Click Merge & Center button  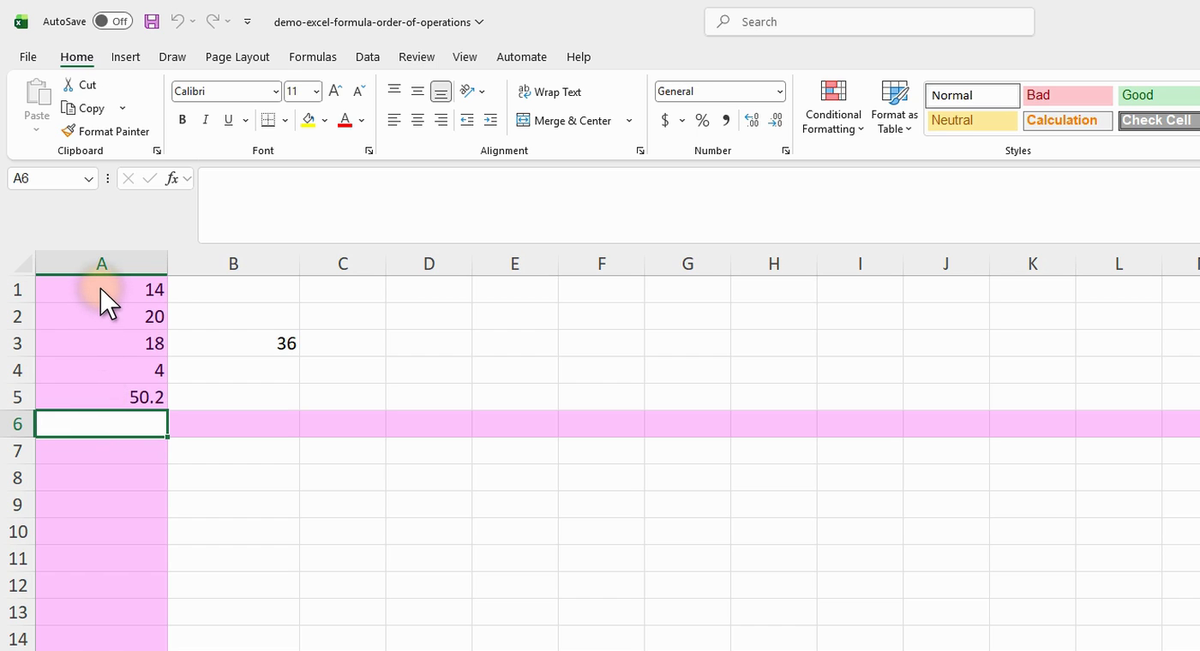pyautogui.click(x=564, y=121)
